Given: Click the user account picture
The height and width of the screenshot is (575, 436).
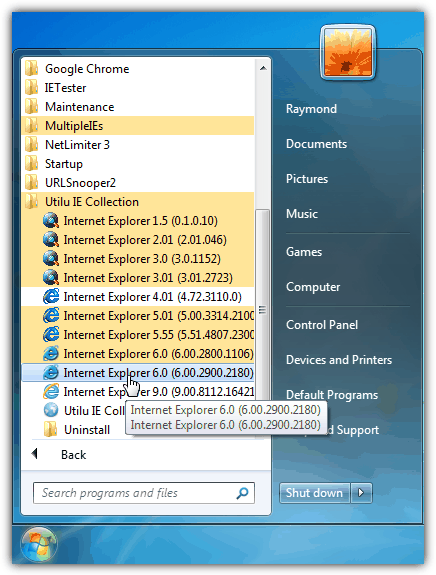Looking at the screenshot, I should pos(347,52).
